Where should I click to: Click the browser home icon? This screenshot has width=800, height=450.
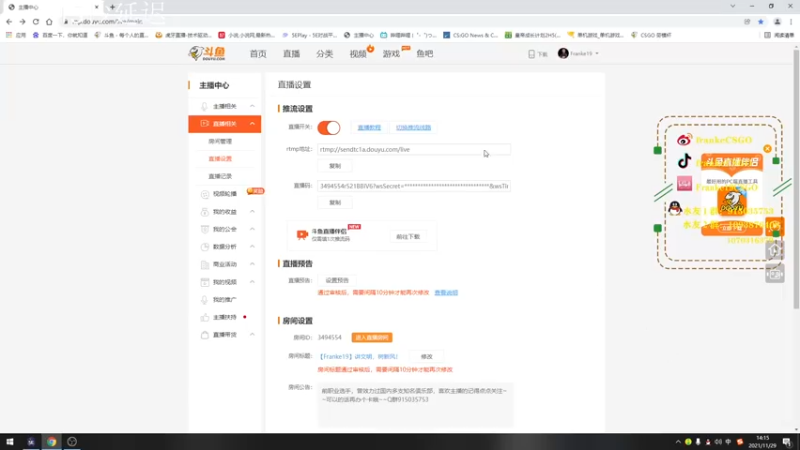point(49,21)
